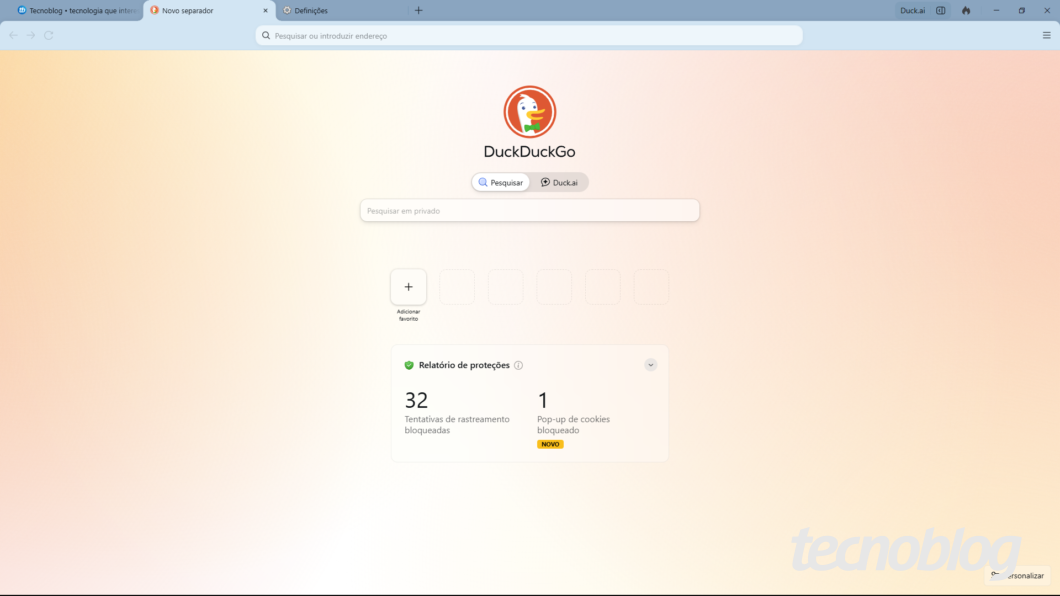Image resolution: width=1060 pixels, height=596 pixels.
Task: Select the Novo separador tab
Action: (x=209, y=11)
